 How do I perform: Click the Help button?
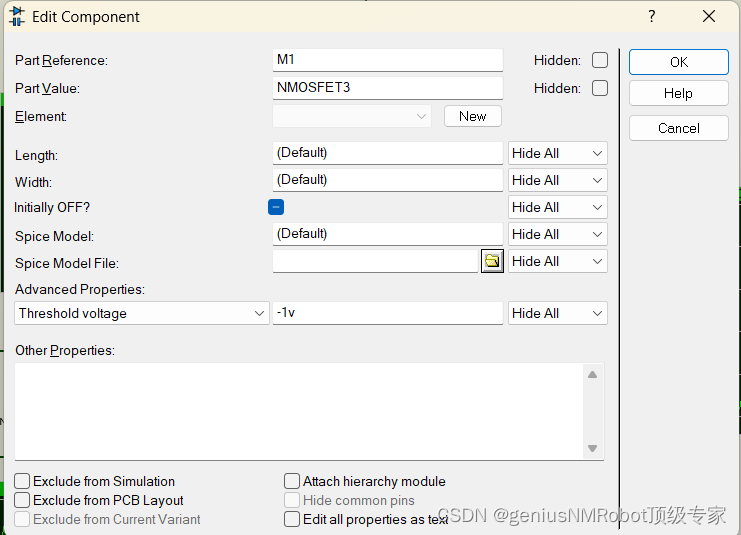[679, 93]
